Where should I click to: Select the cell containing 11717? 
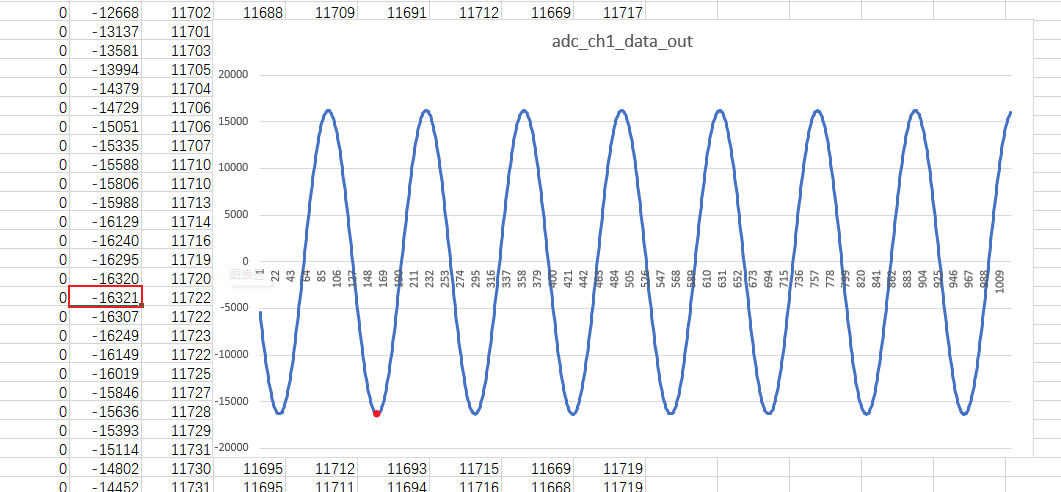point(610,13)
